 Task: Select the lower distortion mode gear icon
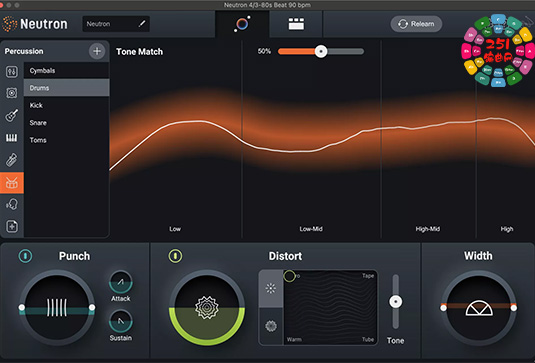tap(271, 326)
